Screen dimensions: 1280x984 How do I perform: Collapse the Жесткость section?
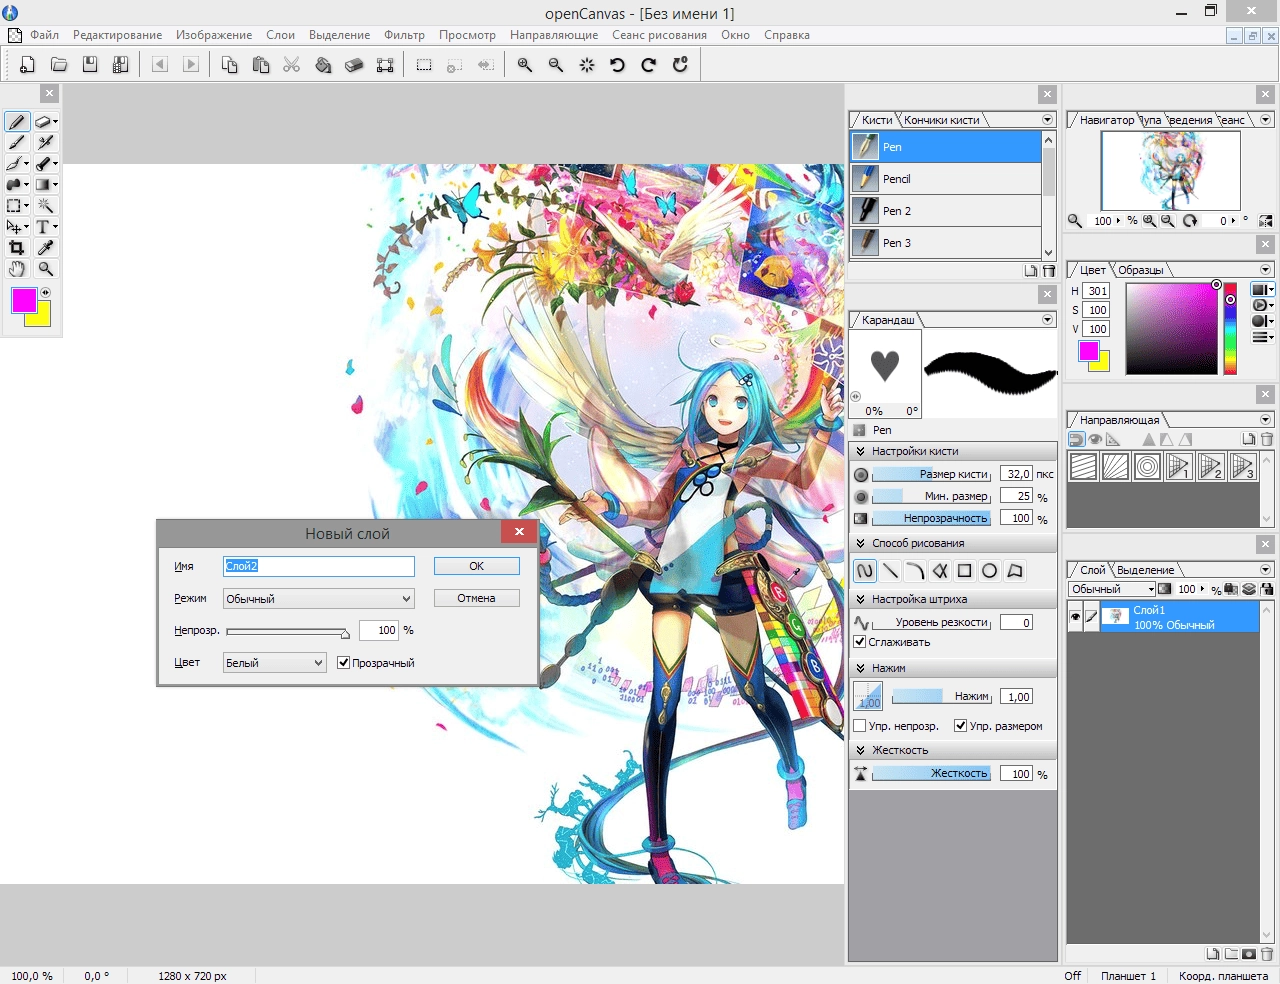861,750
